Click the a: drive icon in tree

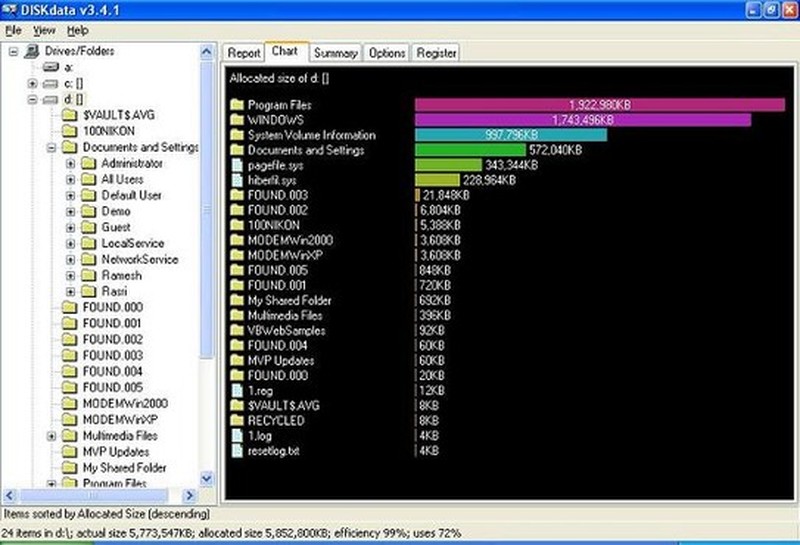51,67
